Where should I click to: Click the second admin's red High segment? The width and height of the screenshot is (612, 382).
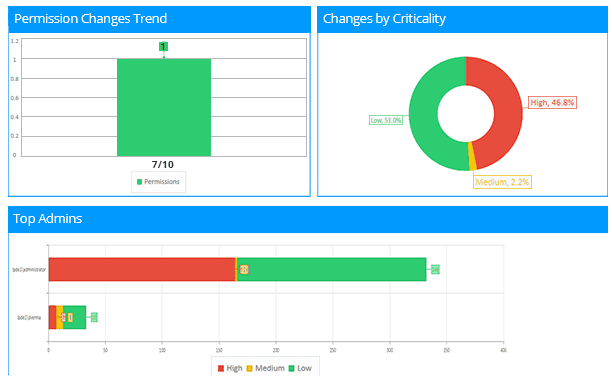pyautogui.click(x=52, y=317)
